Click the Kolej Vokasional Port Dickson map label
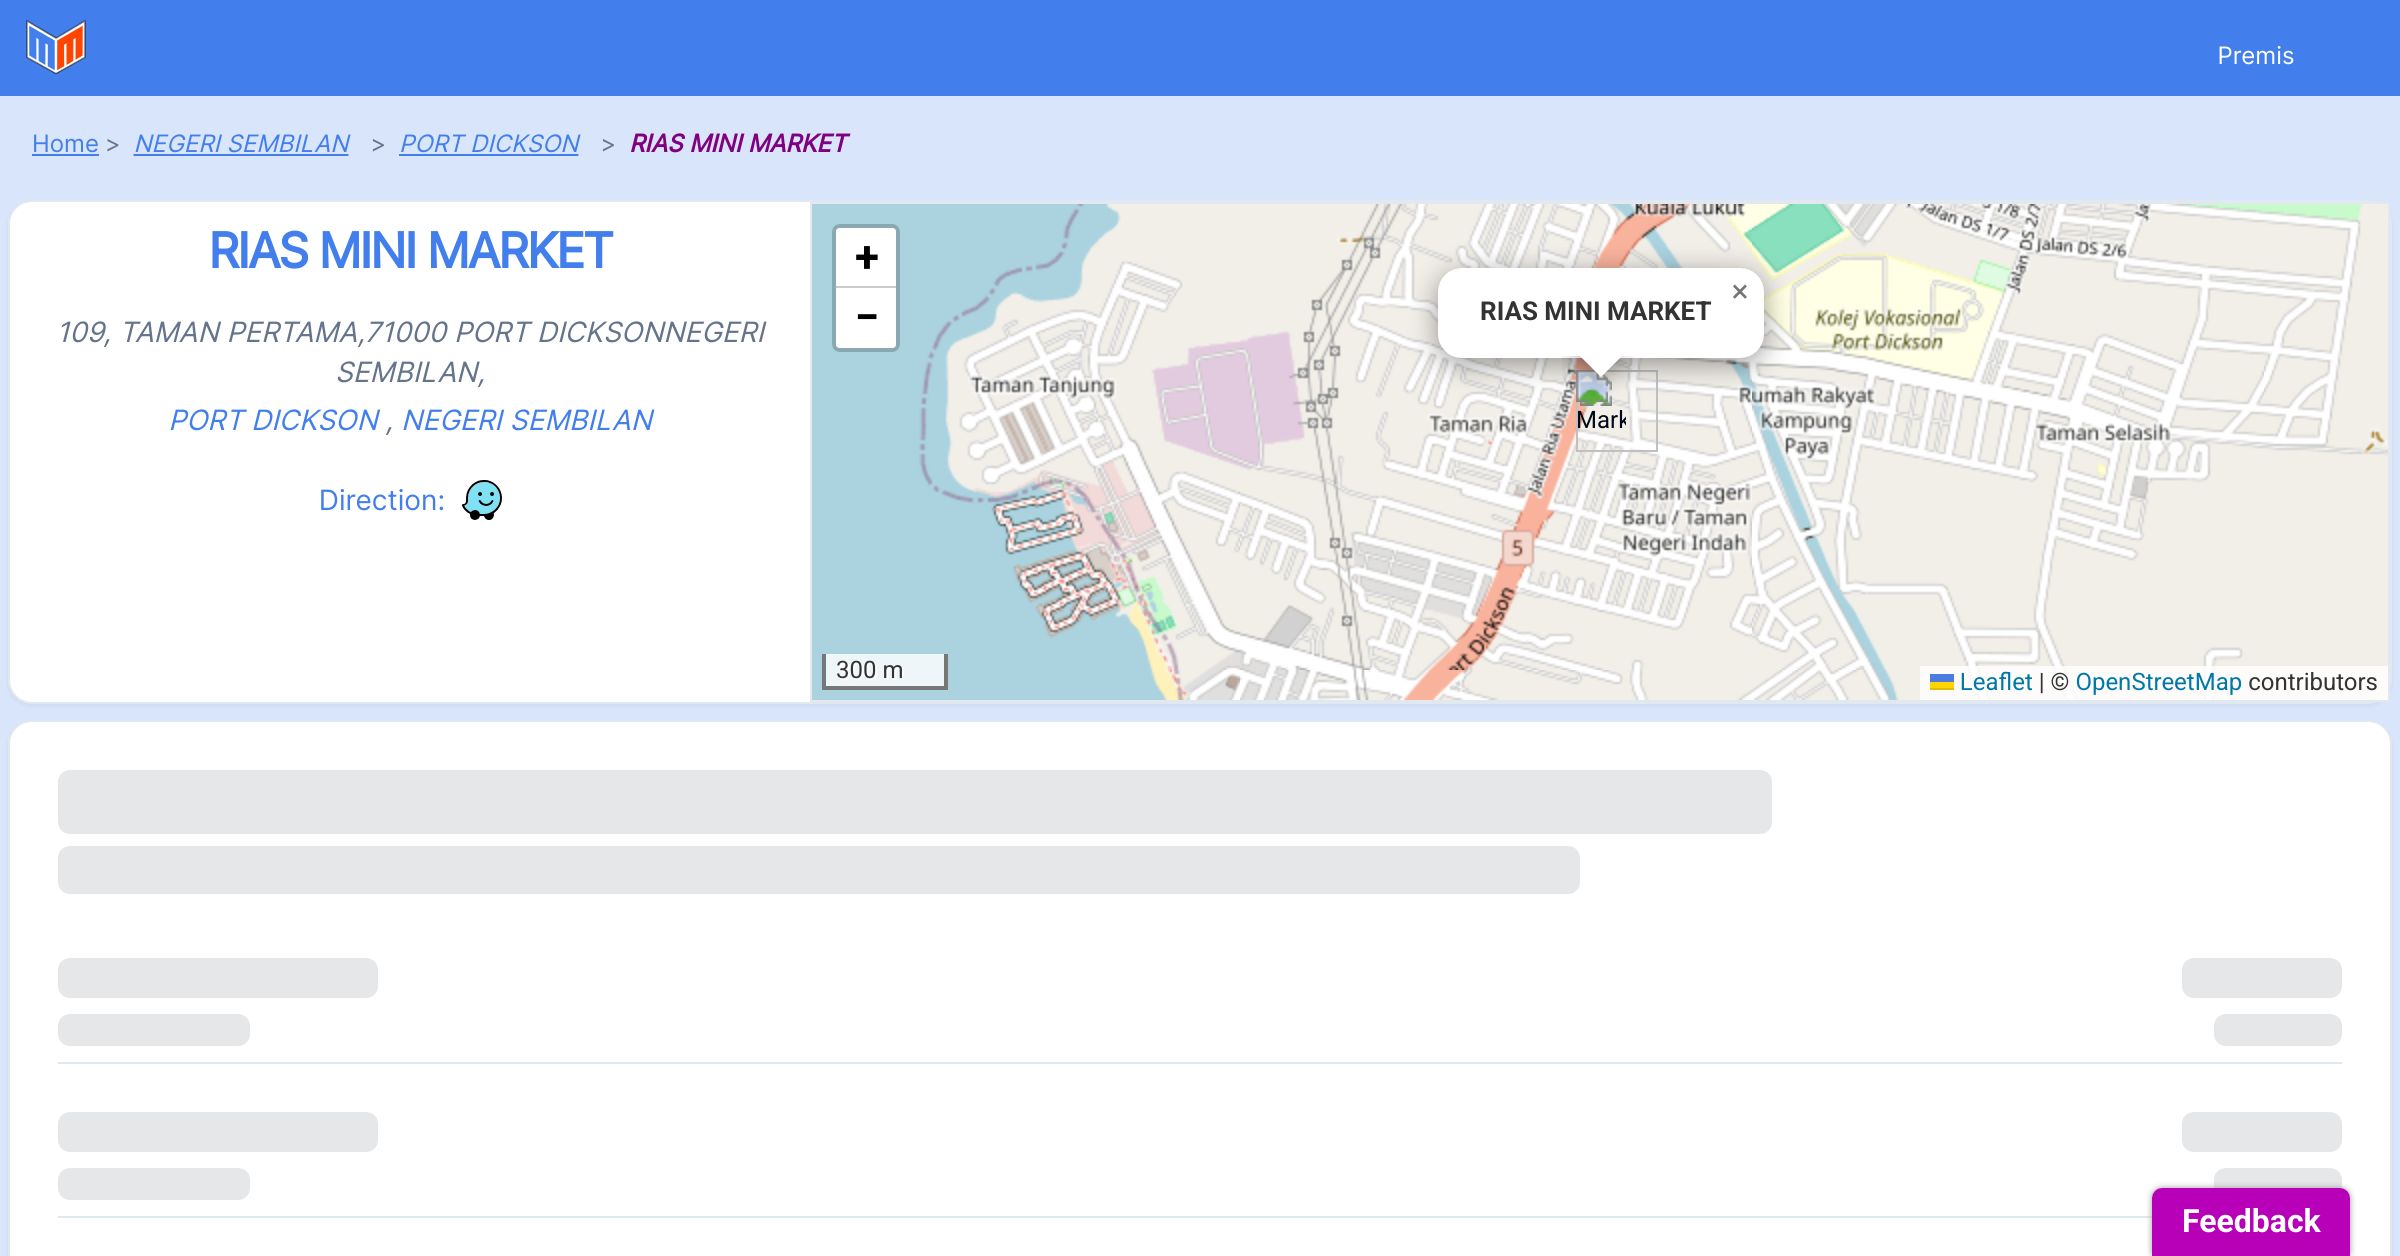This screenshot has width=2400, height=1256. [x=1887, y=329]
